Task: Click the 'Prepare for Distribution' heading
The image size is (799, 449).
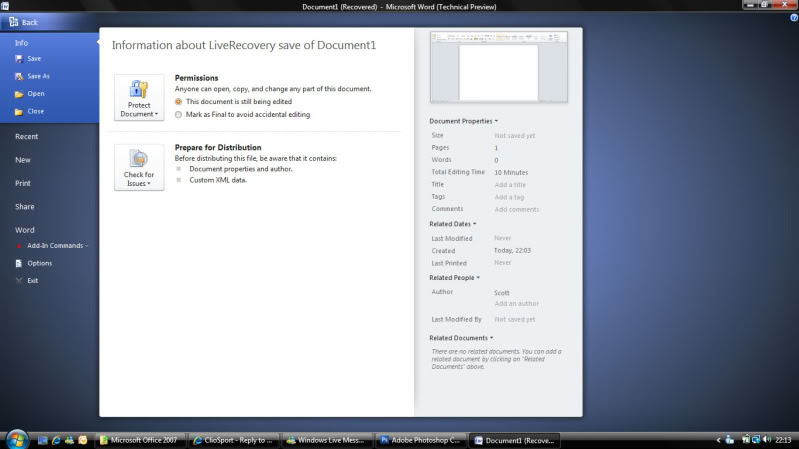Action: pos(218,147)
